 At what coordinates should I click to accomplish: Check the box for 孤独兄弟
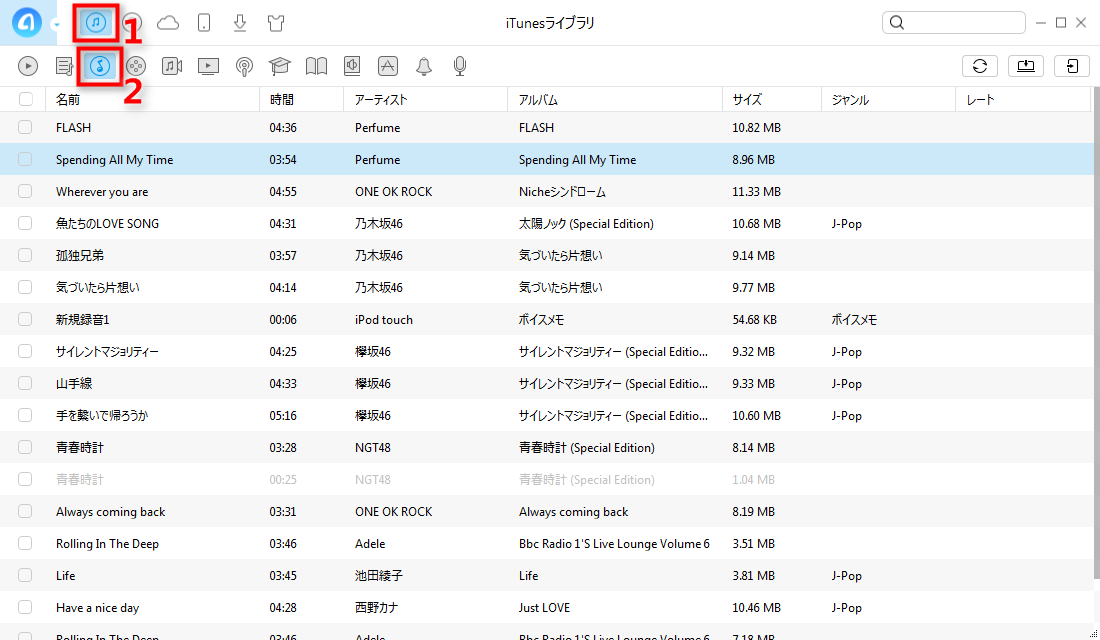25,255
